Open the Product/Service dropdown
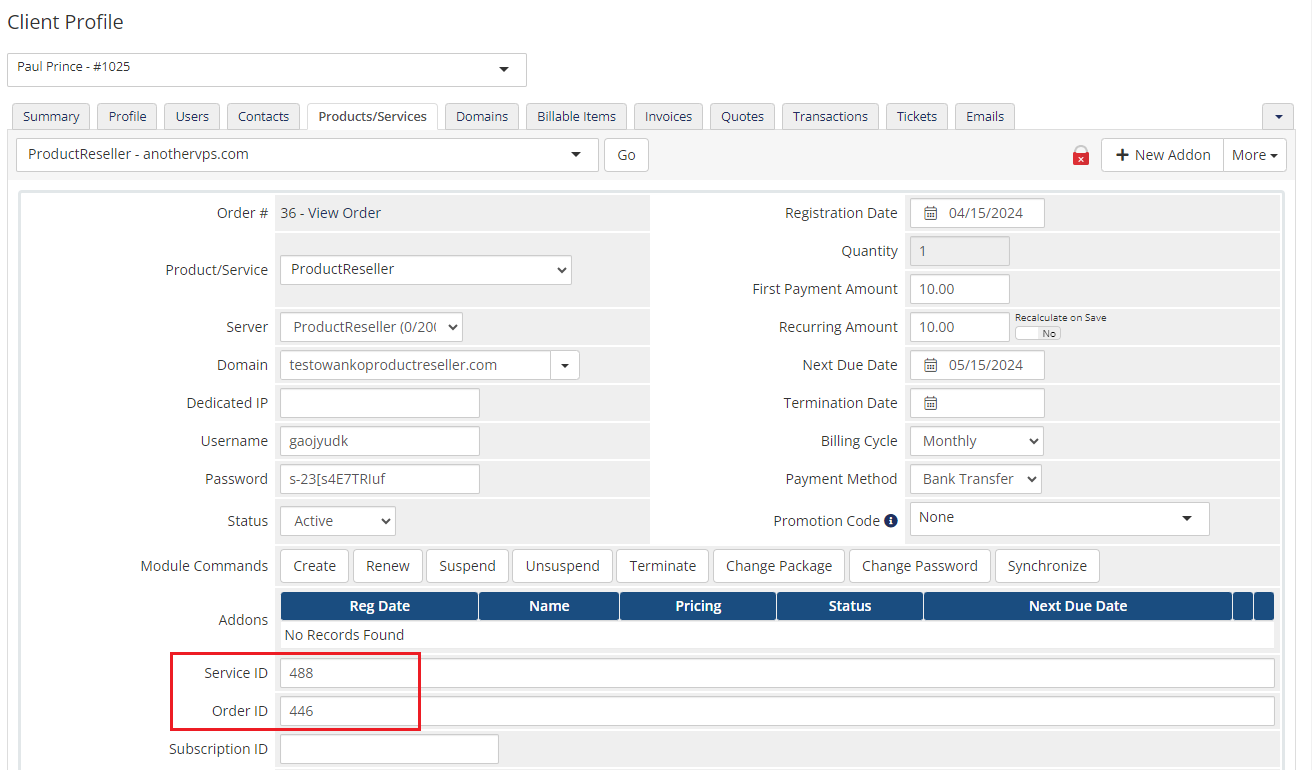1312x770 pixels. (x=426, y=269)
